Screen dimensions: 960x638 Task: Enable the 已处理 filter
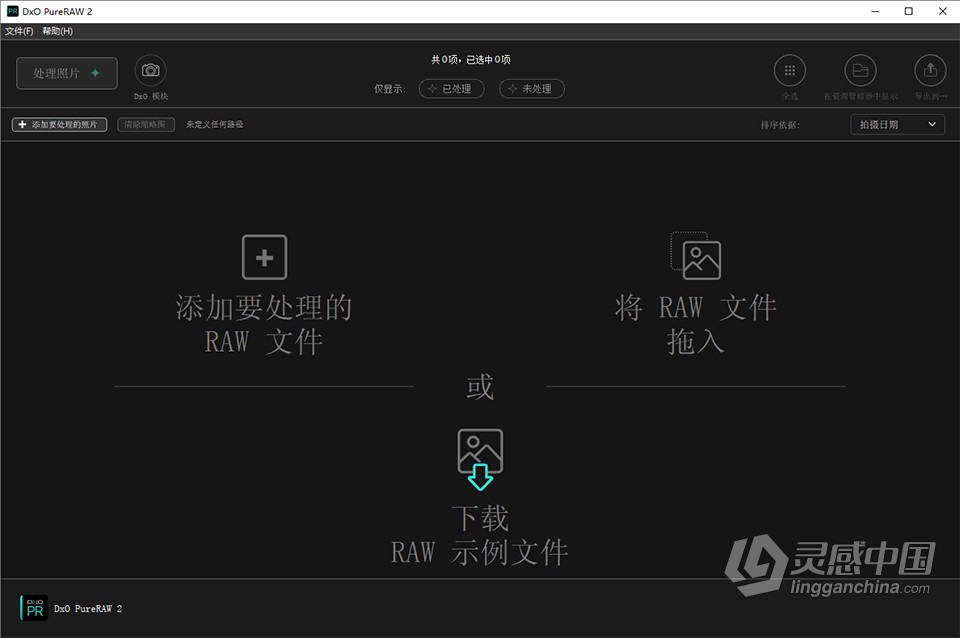pos(451,88)
